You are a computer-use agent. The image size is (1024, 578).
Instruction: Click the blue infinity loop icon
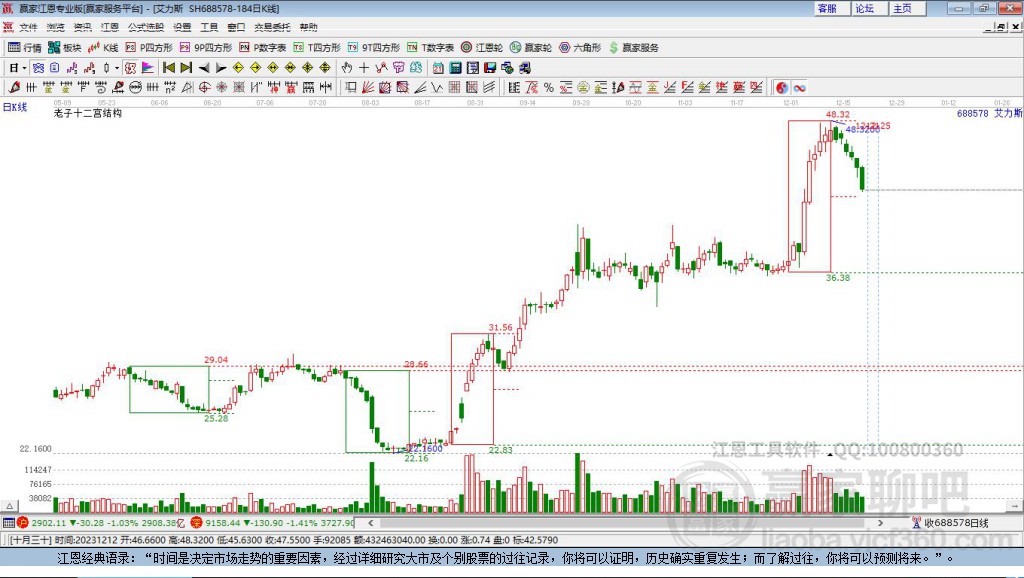tap(799, 88)
